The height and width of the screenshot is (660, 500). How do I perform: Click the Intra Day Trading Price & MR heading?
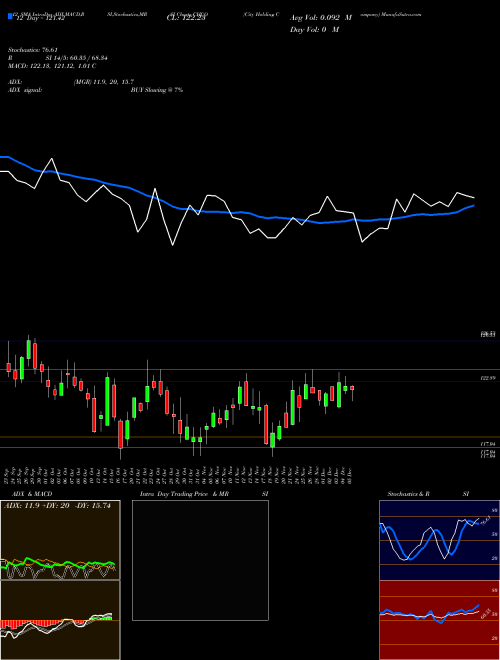point(184,494)
